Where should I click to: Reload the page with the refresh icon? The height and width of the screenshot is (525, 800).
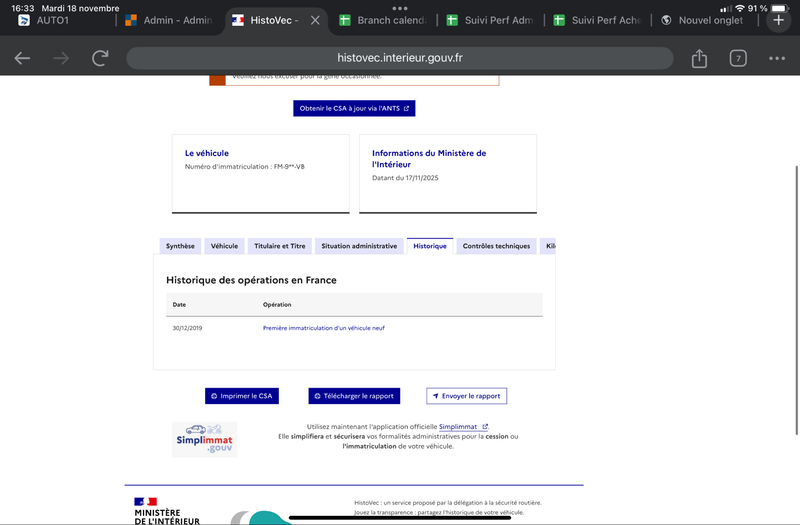(100, 59)
